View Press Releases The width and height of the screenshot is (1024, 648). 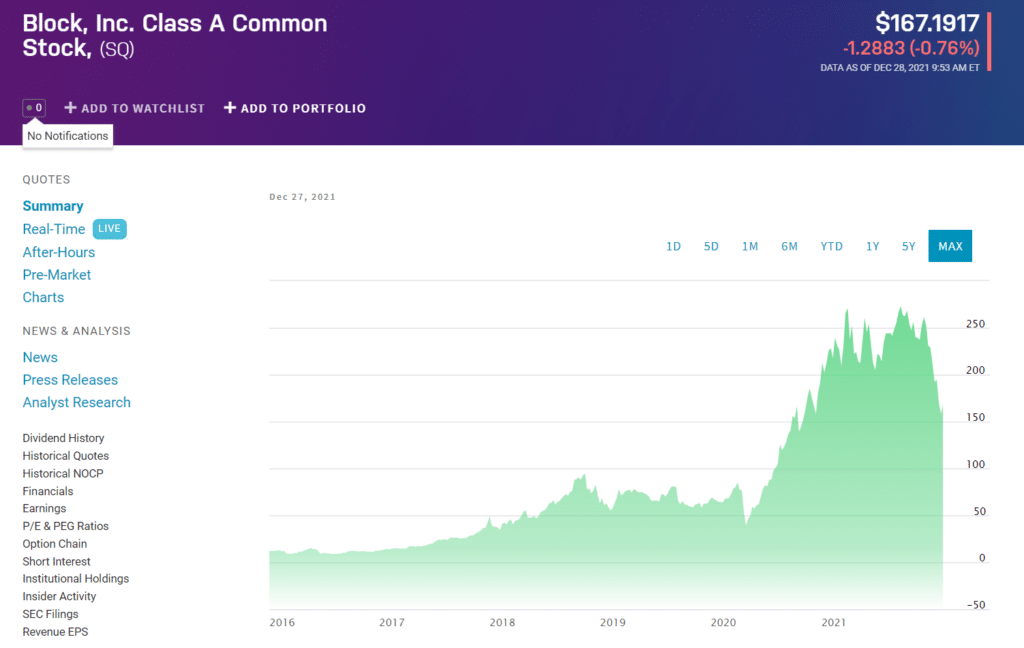(x=71, y=380)
